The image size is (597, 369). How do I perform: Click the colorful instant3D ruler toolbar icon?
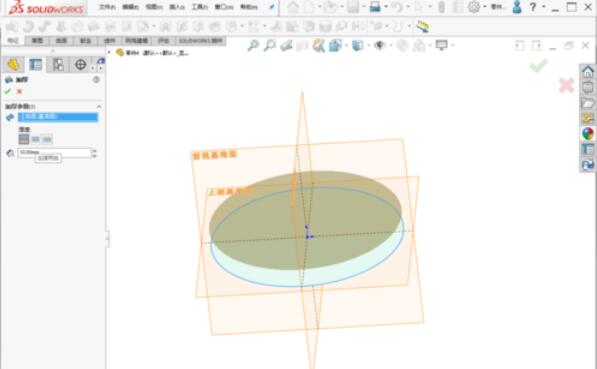tap(422, 26)
